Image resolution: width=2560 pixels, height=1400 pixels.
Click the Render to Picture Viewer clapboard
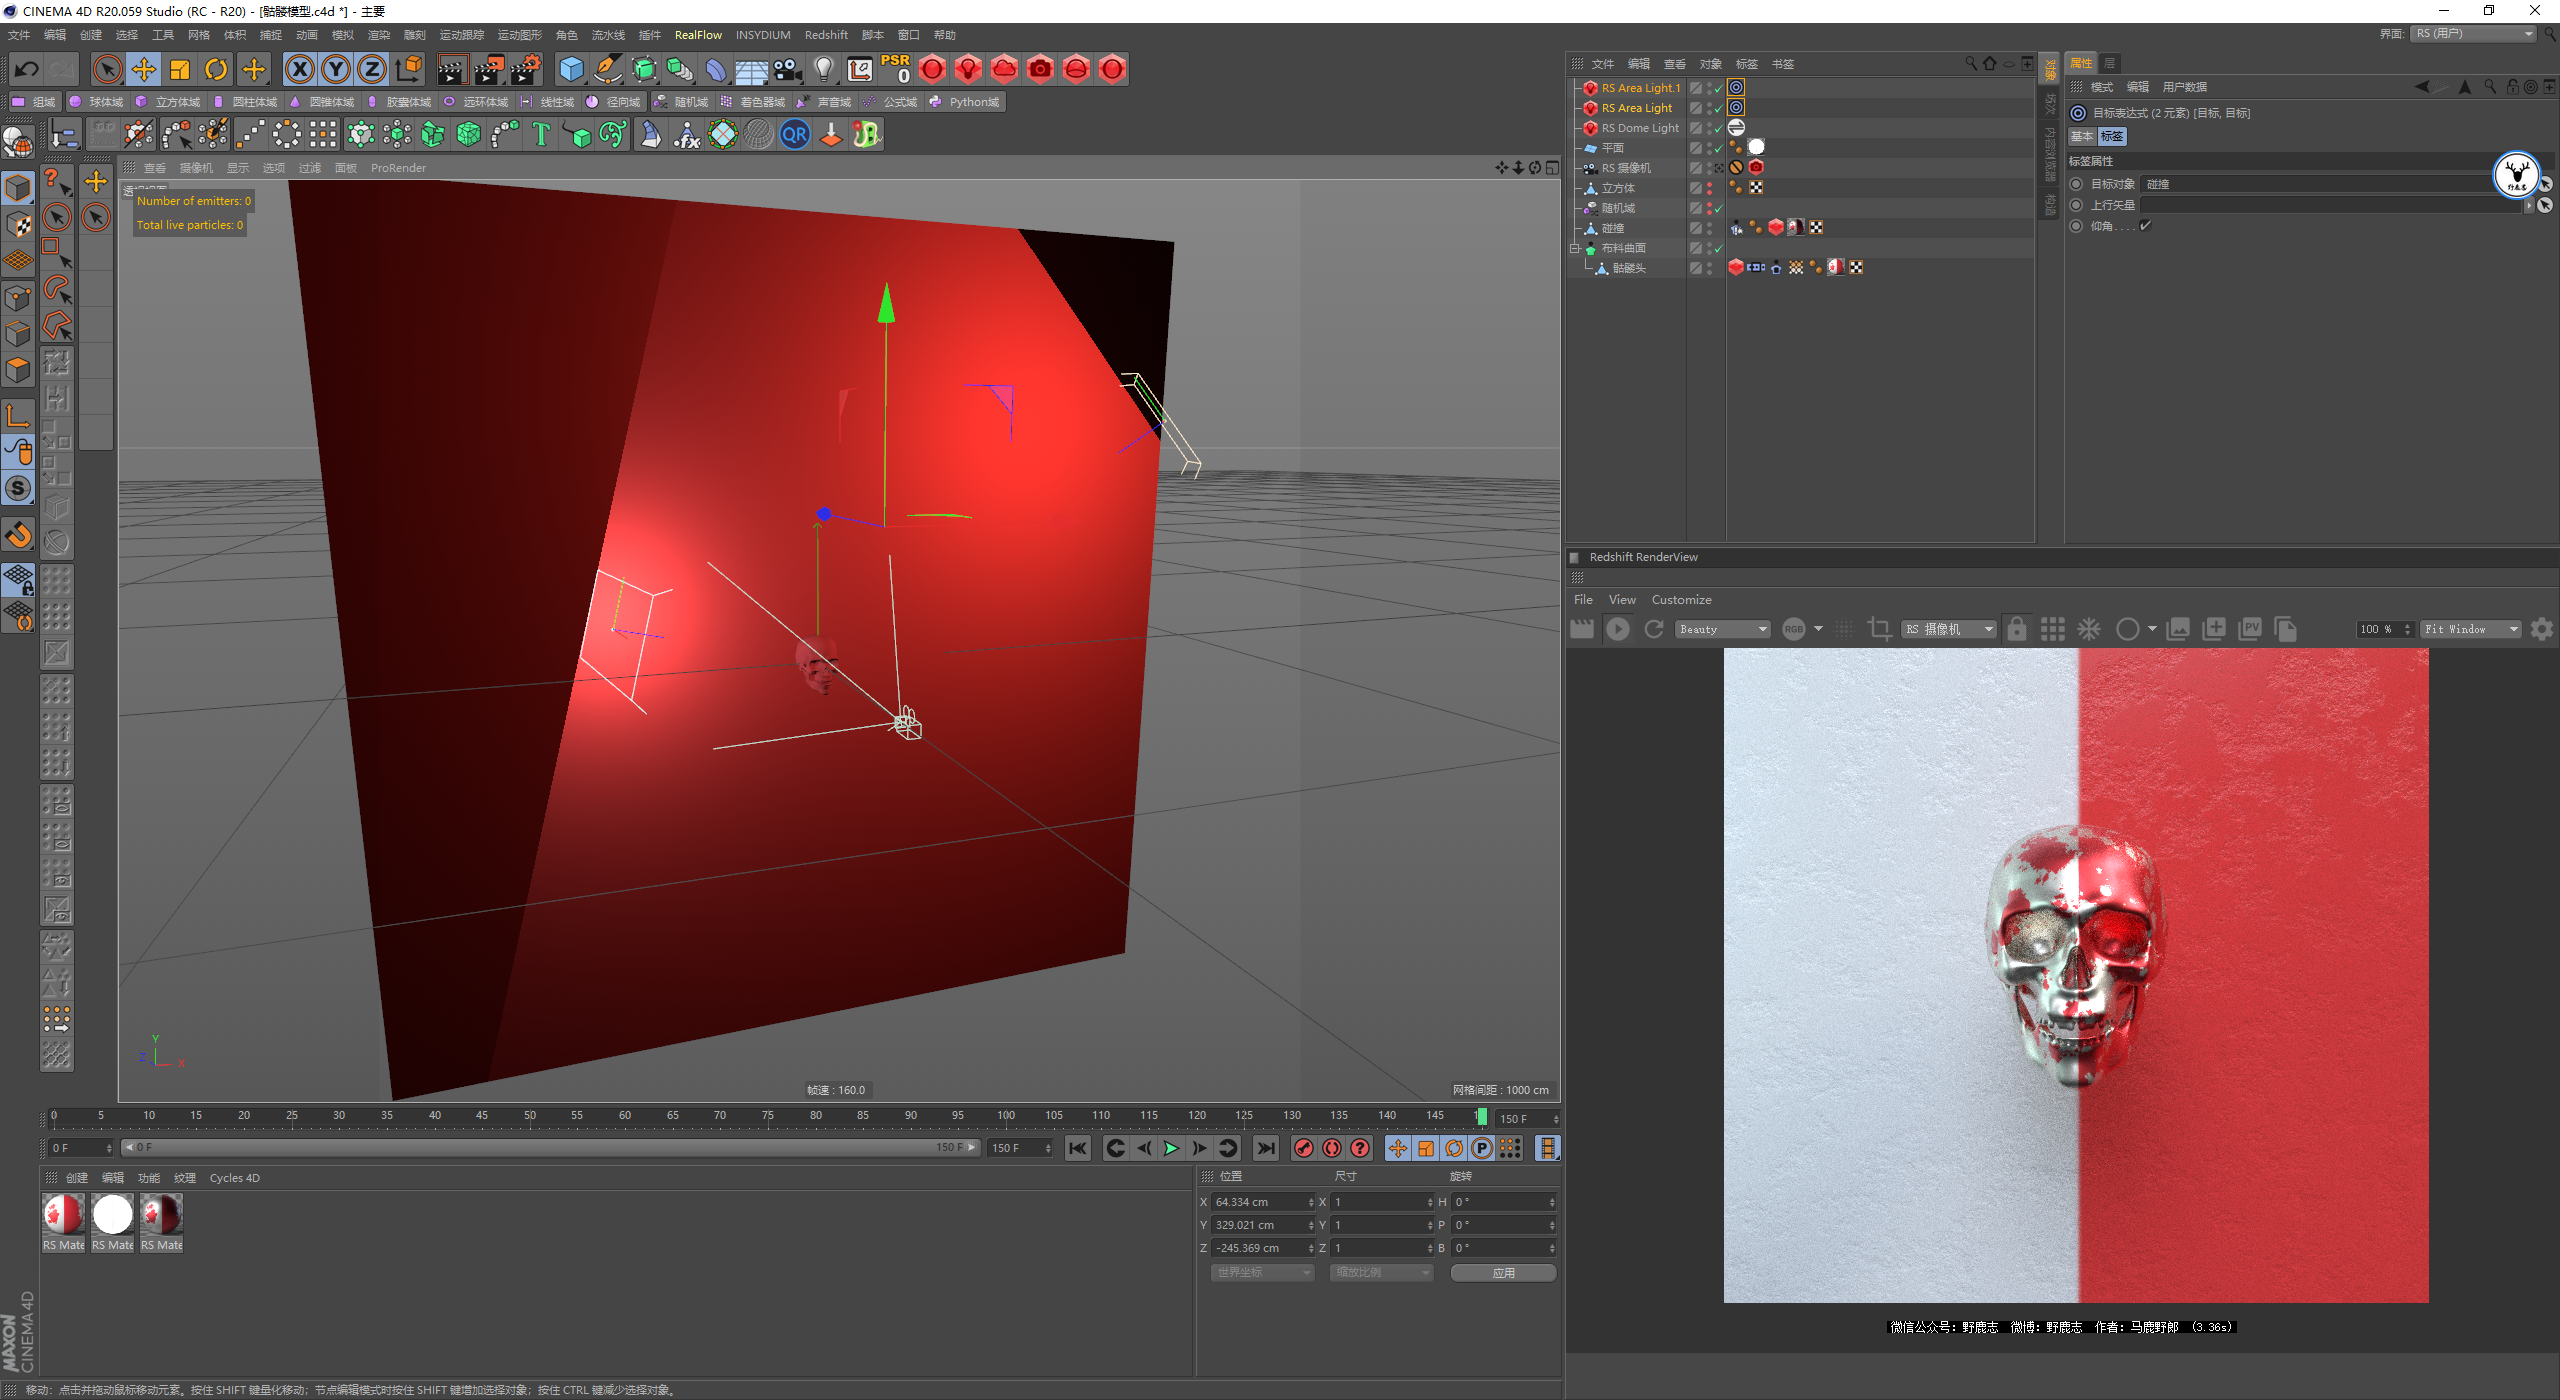click(489, 69)
